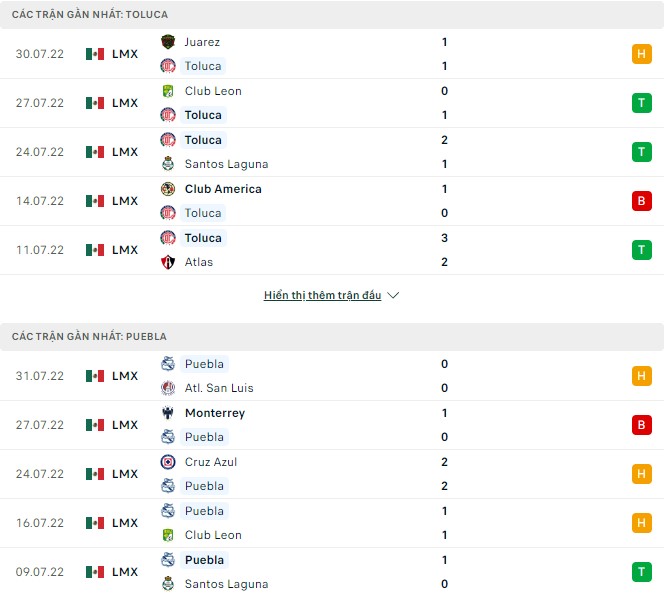Viewport: 670px width, 598px height.
Task: Open the Club America team name link
Action: tap(223, 189)
